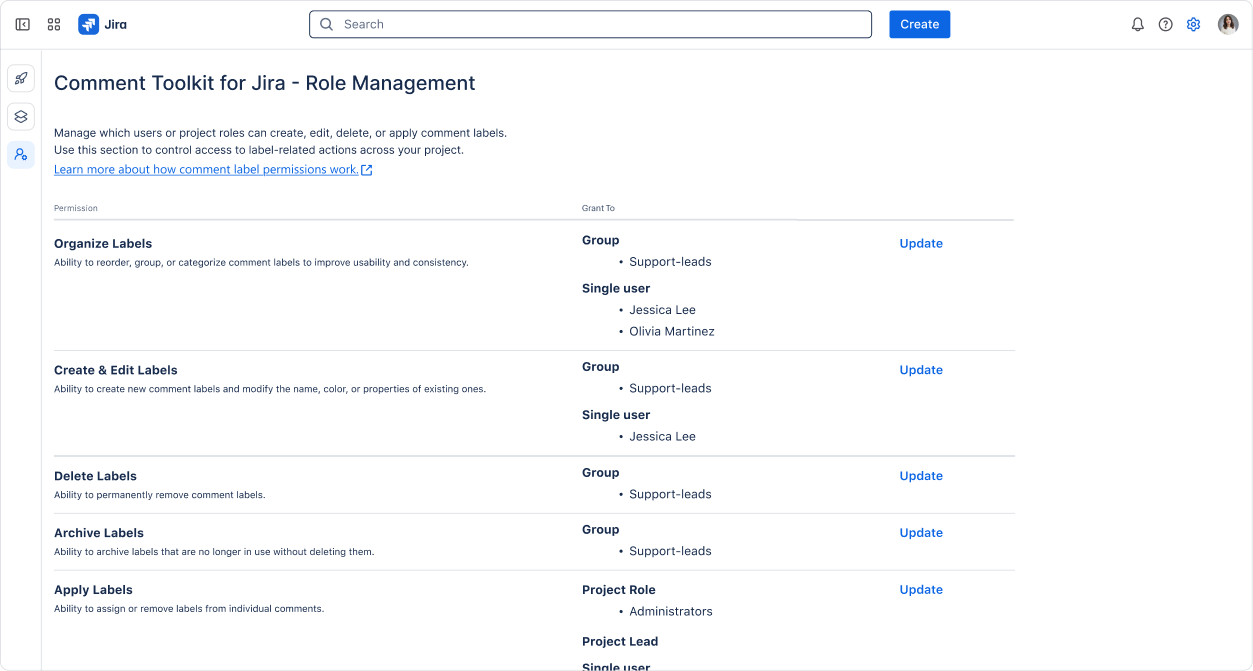Click Jessica Lee under Create & Edit Labels

coord(662,437)
